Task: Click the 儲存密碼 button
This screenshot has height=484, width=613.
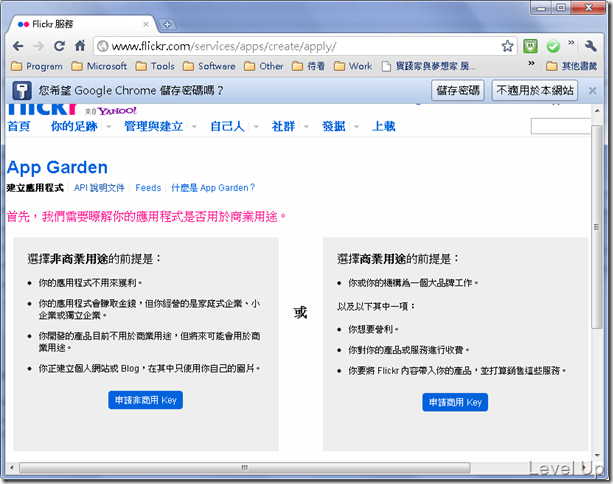Action: click(x=458, y=90)
